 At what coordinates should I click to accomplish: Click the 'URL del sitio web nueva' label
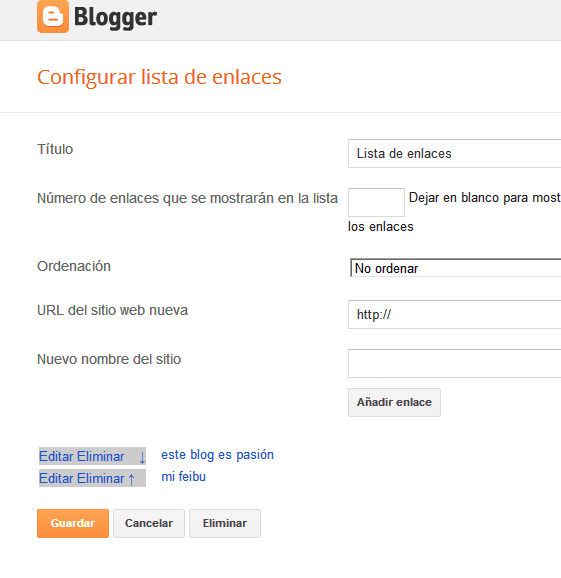pyautogui.click(x=112, y=310)
